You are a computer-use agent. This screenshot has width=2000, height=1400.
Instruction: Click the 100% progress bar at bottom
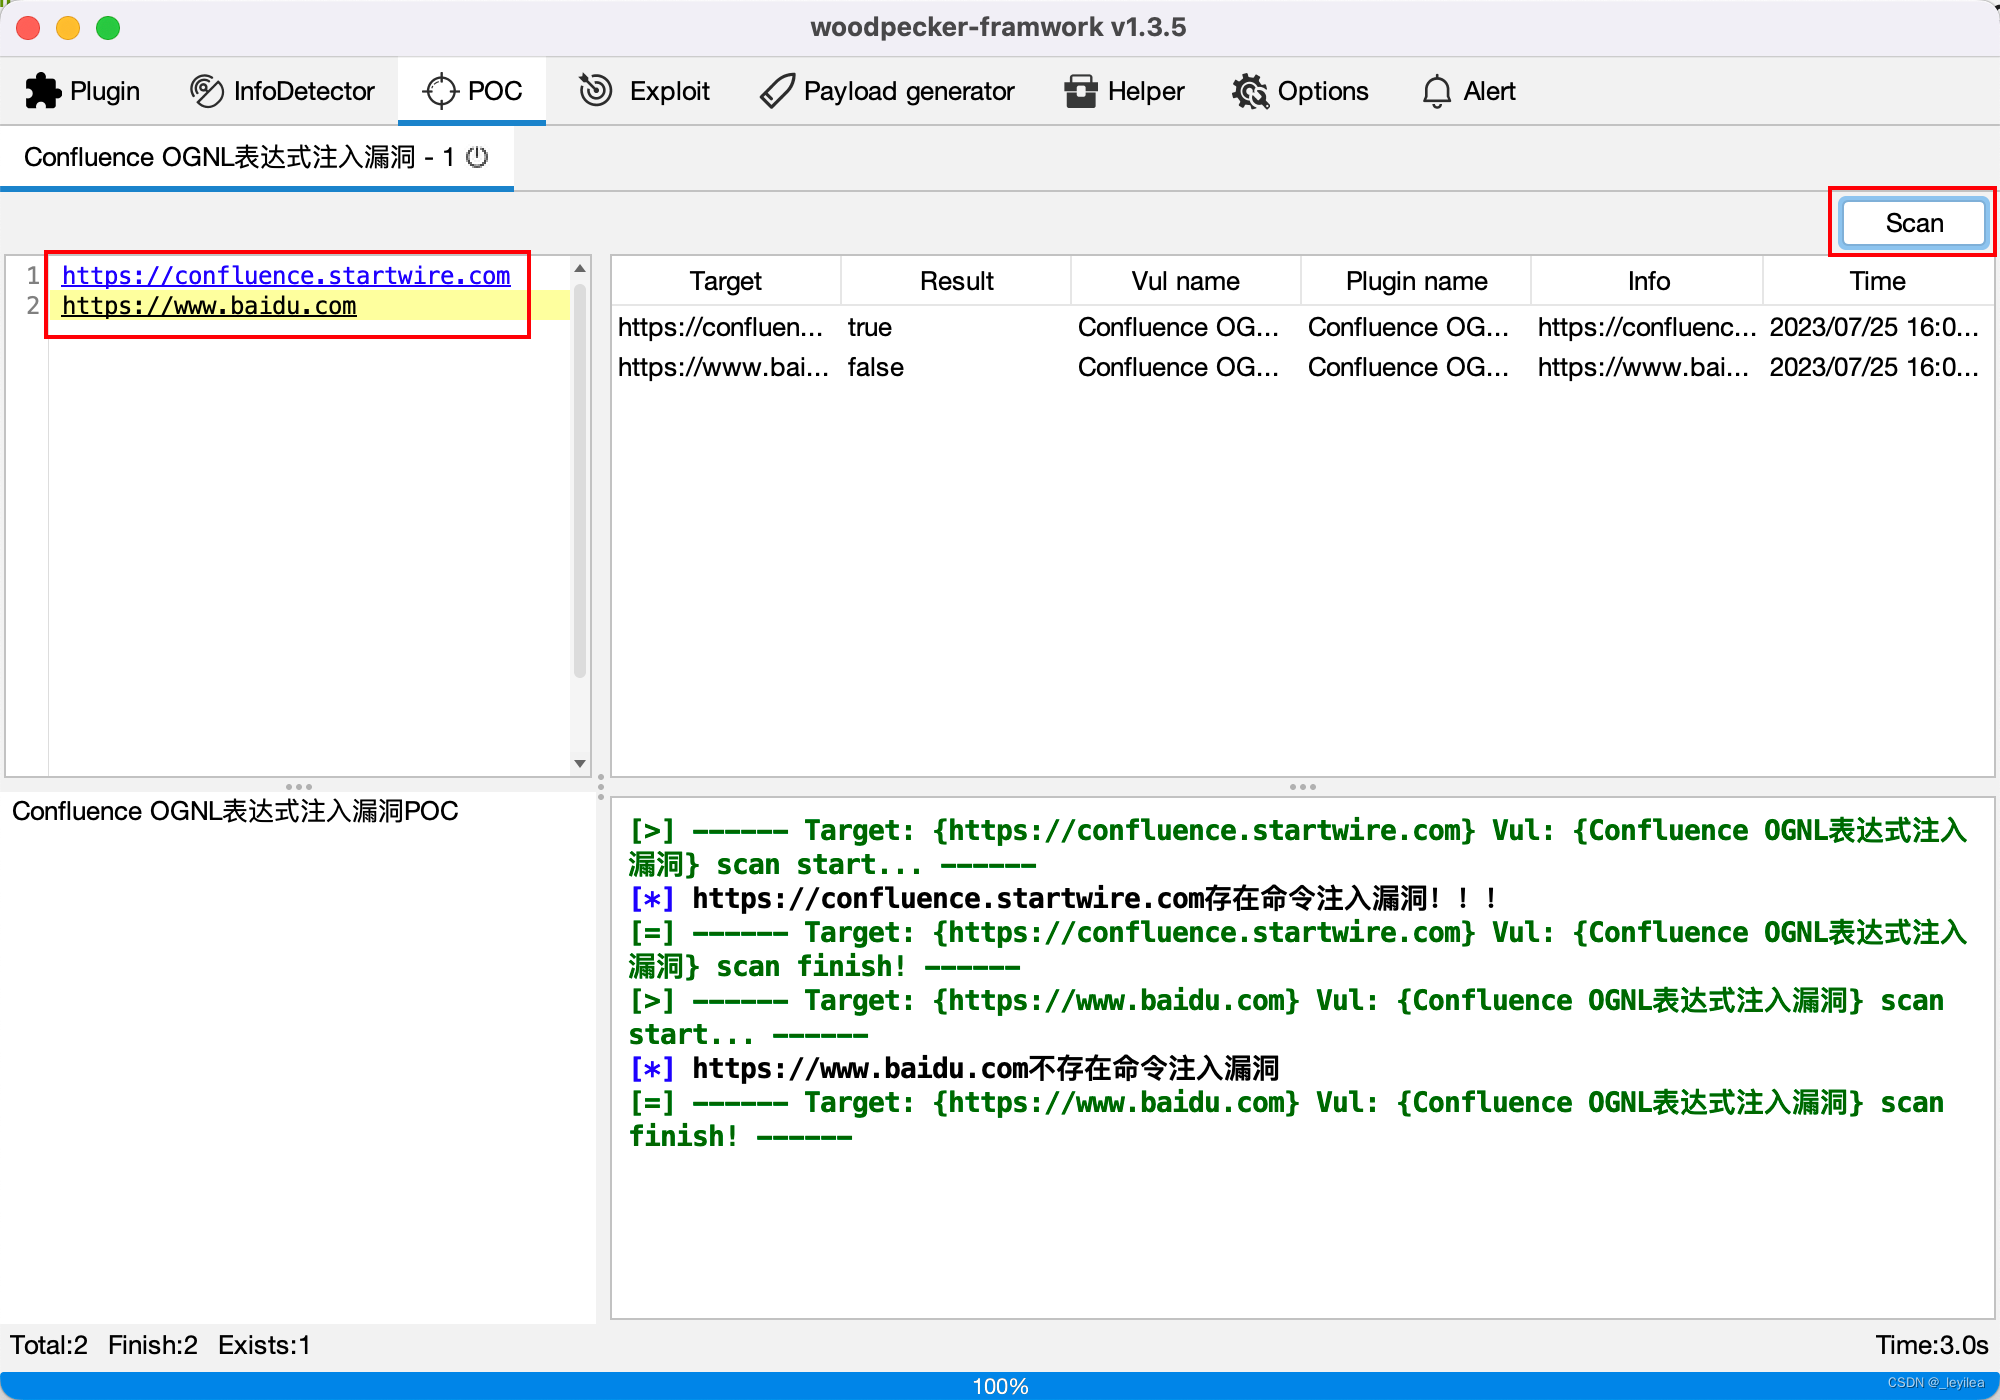[1000, 1386]
